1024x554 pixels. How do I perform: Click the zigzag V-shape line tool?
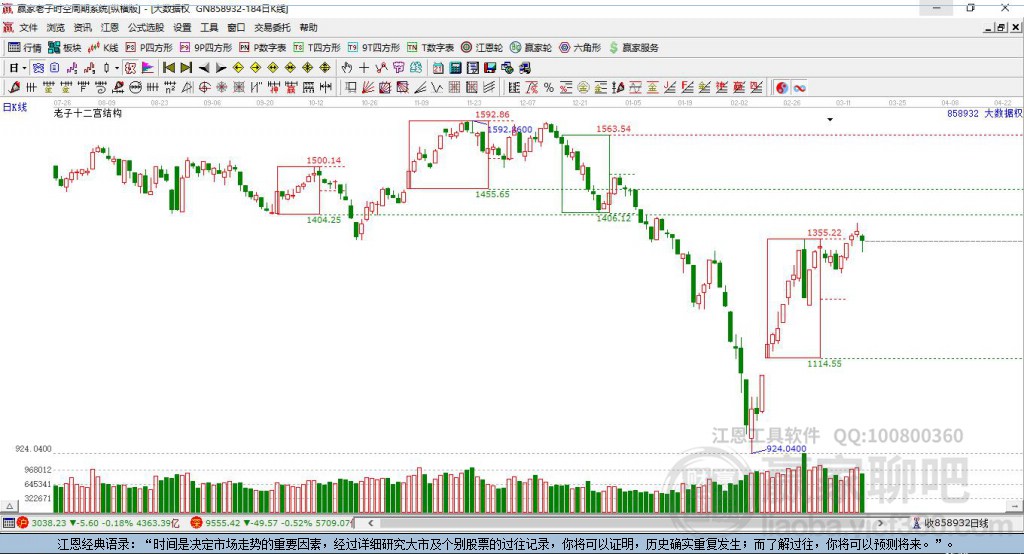pyautogui.click(x=437, y=88)
